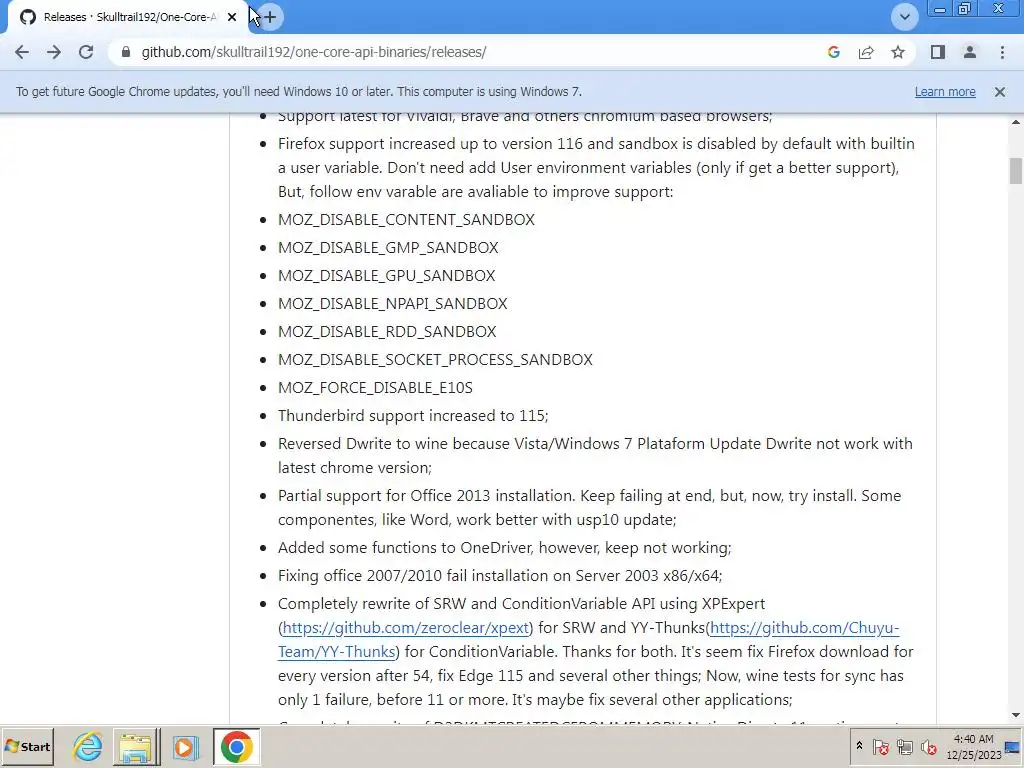Click the scrollbar down arrow
The width and height of the screenshot is (1024, 768).
coord(1015,716)
